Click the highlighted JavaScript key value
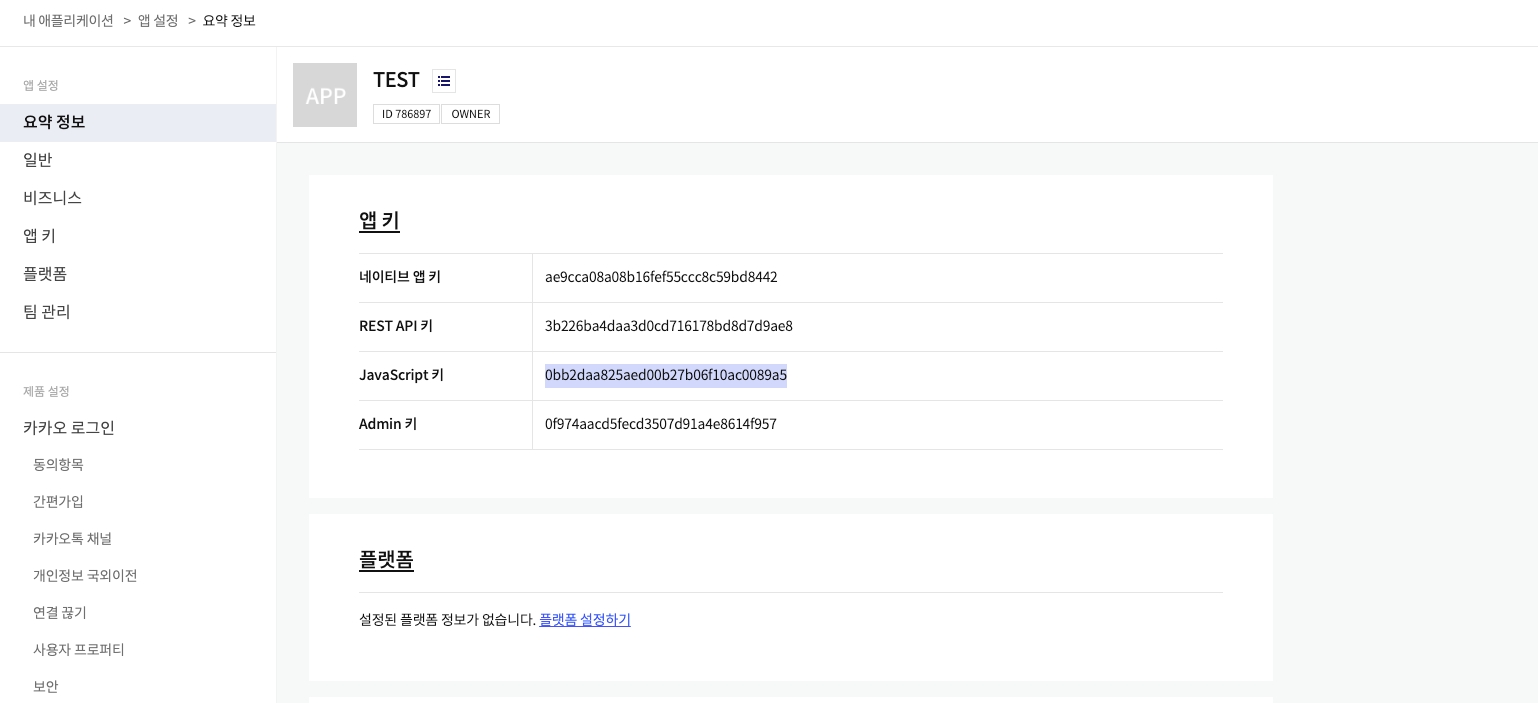 (x=665, y=376)
